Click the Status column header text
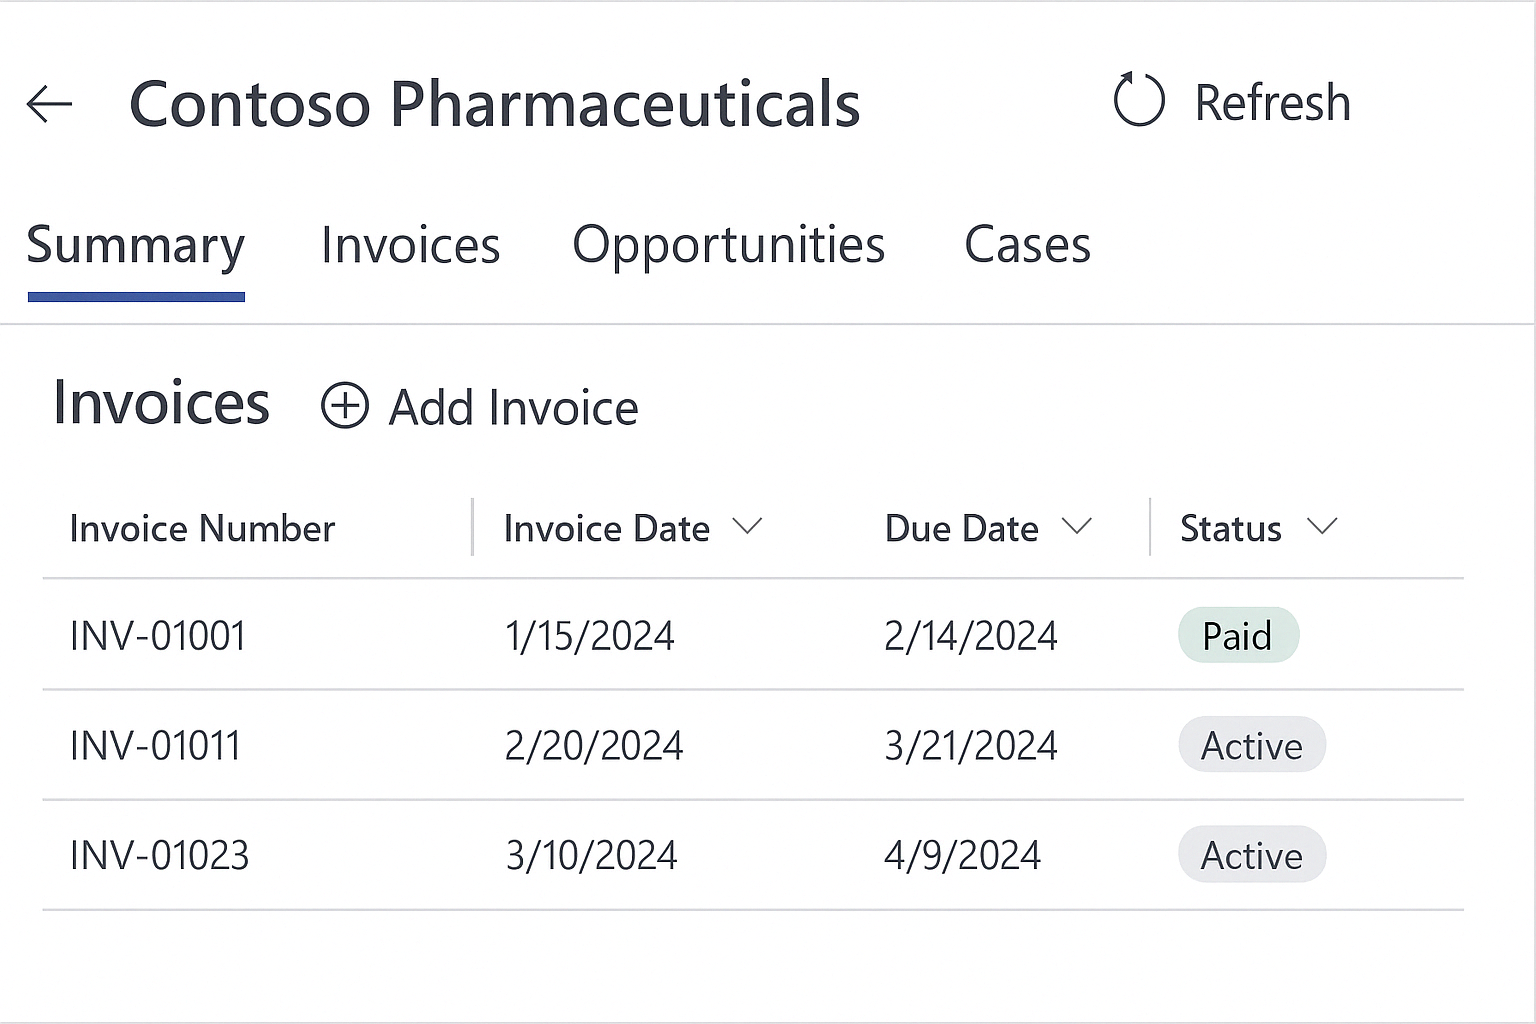This screenshot has width=1536, height=1024. pyautogui.click(x=1230, y=528)
